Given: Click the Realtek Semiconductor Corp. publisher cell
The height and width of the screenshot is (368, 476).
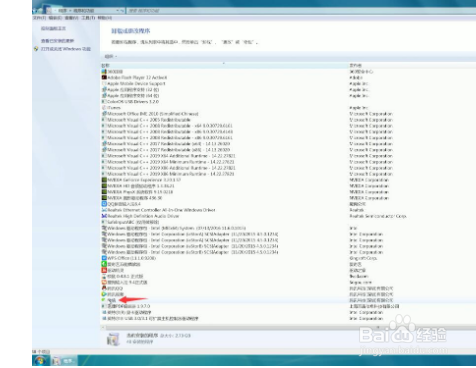Looking at the screenshot, I should [378, 216].
